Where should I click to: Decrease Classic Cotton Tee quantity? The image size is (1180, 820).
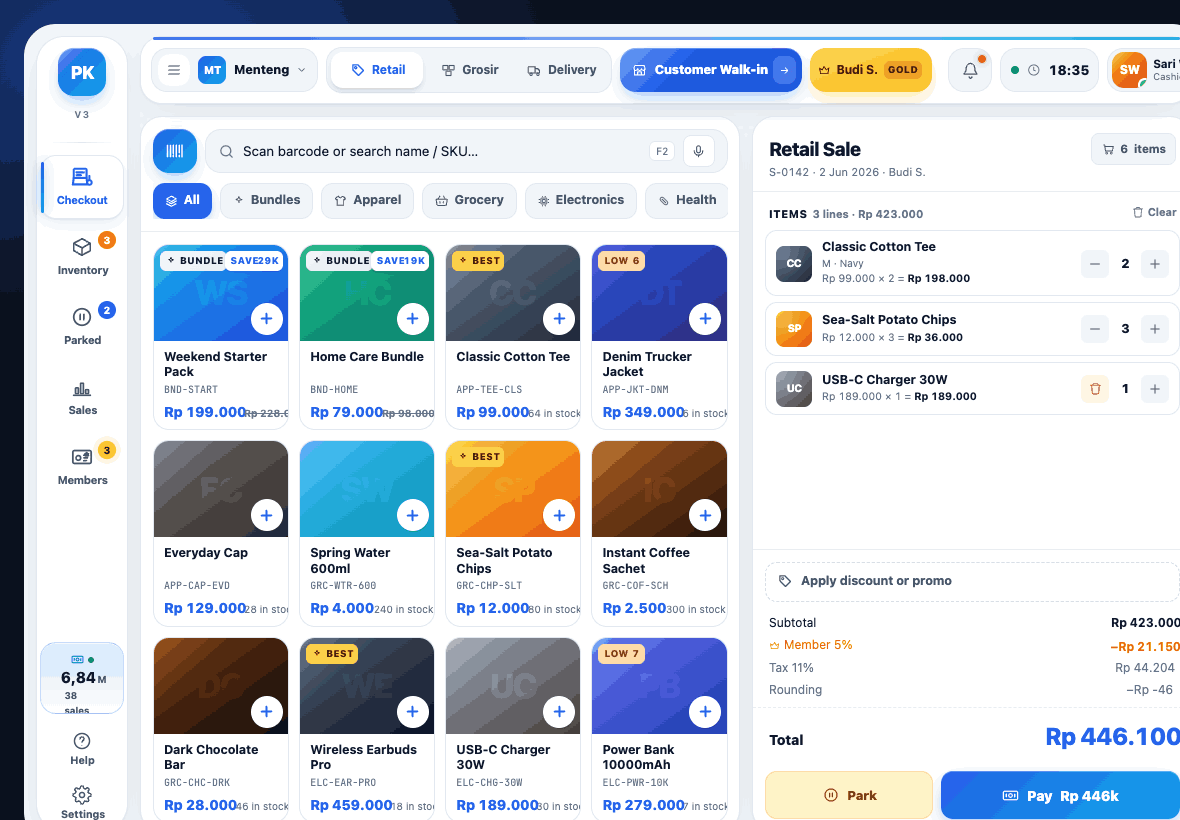(1095, 264)
